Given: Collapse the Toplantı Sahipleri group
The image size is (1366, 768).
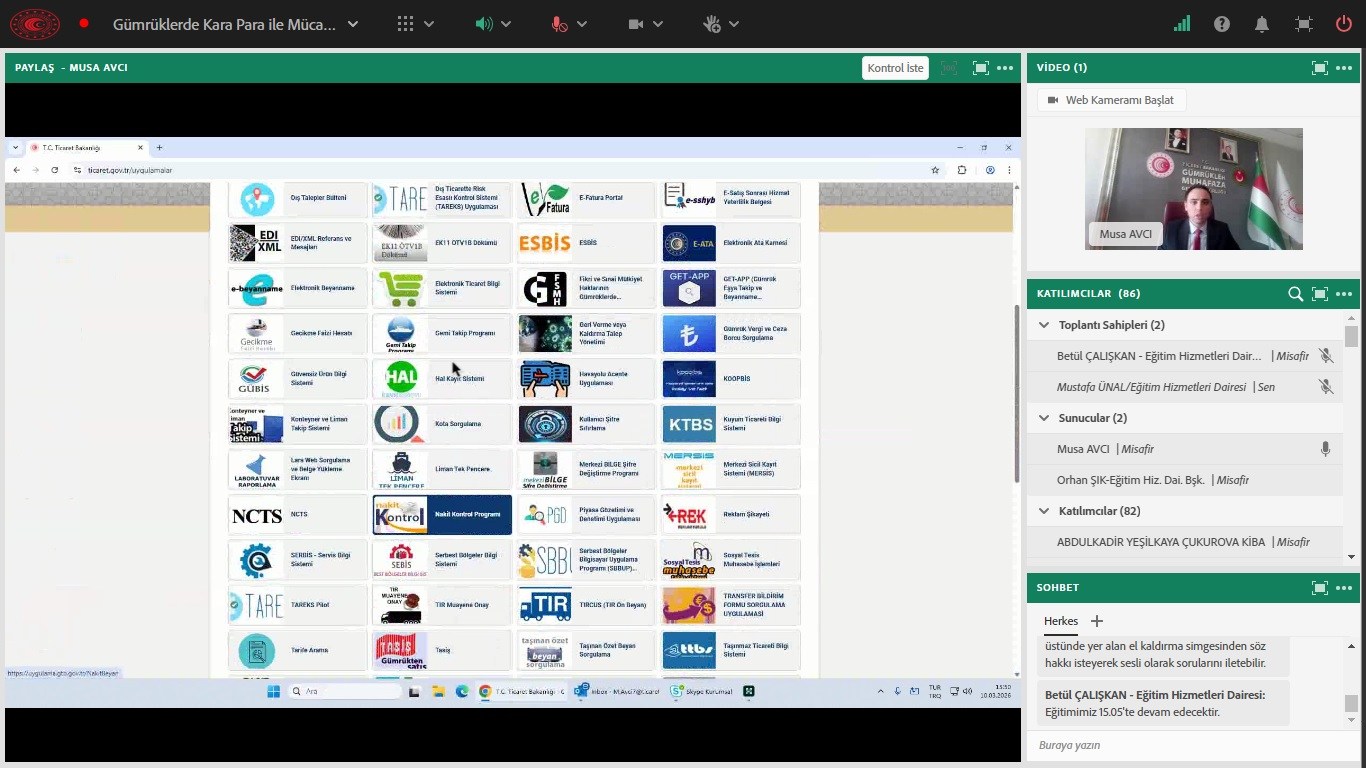Looking at the screenshot, I should (x=1044, y=325).
